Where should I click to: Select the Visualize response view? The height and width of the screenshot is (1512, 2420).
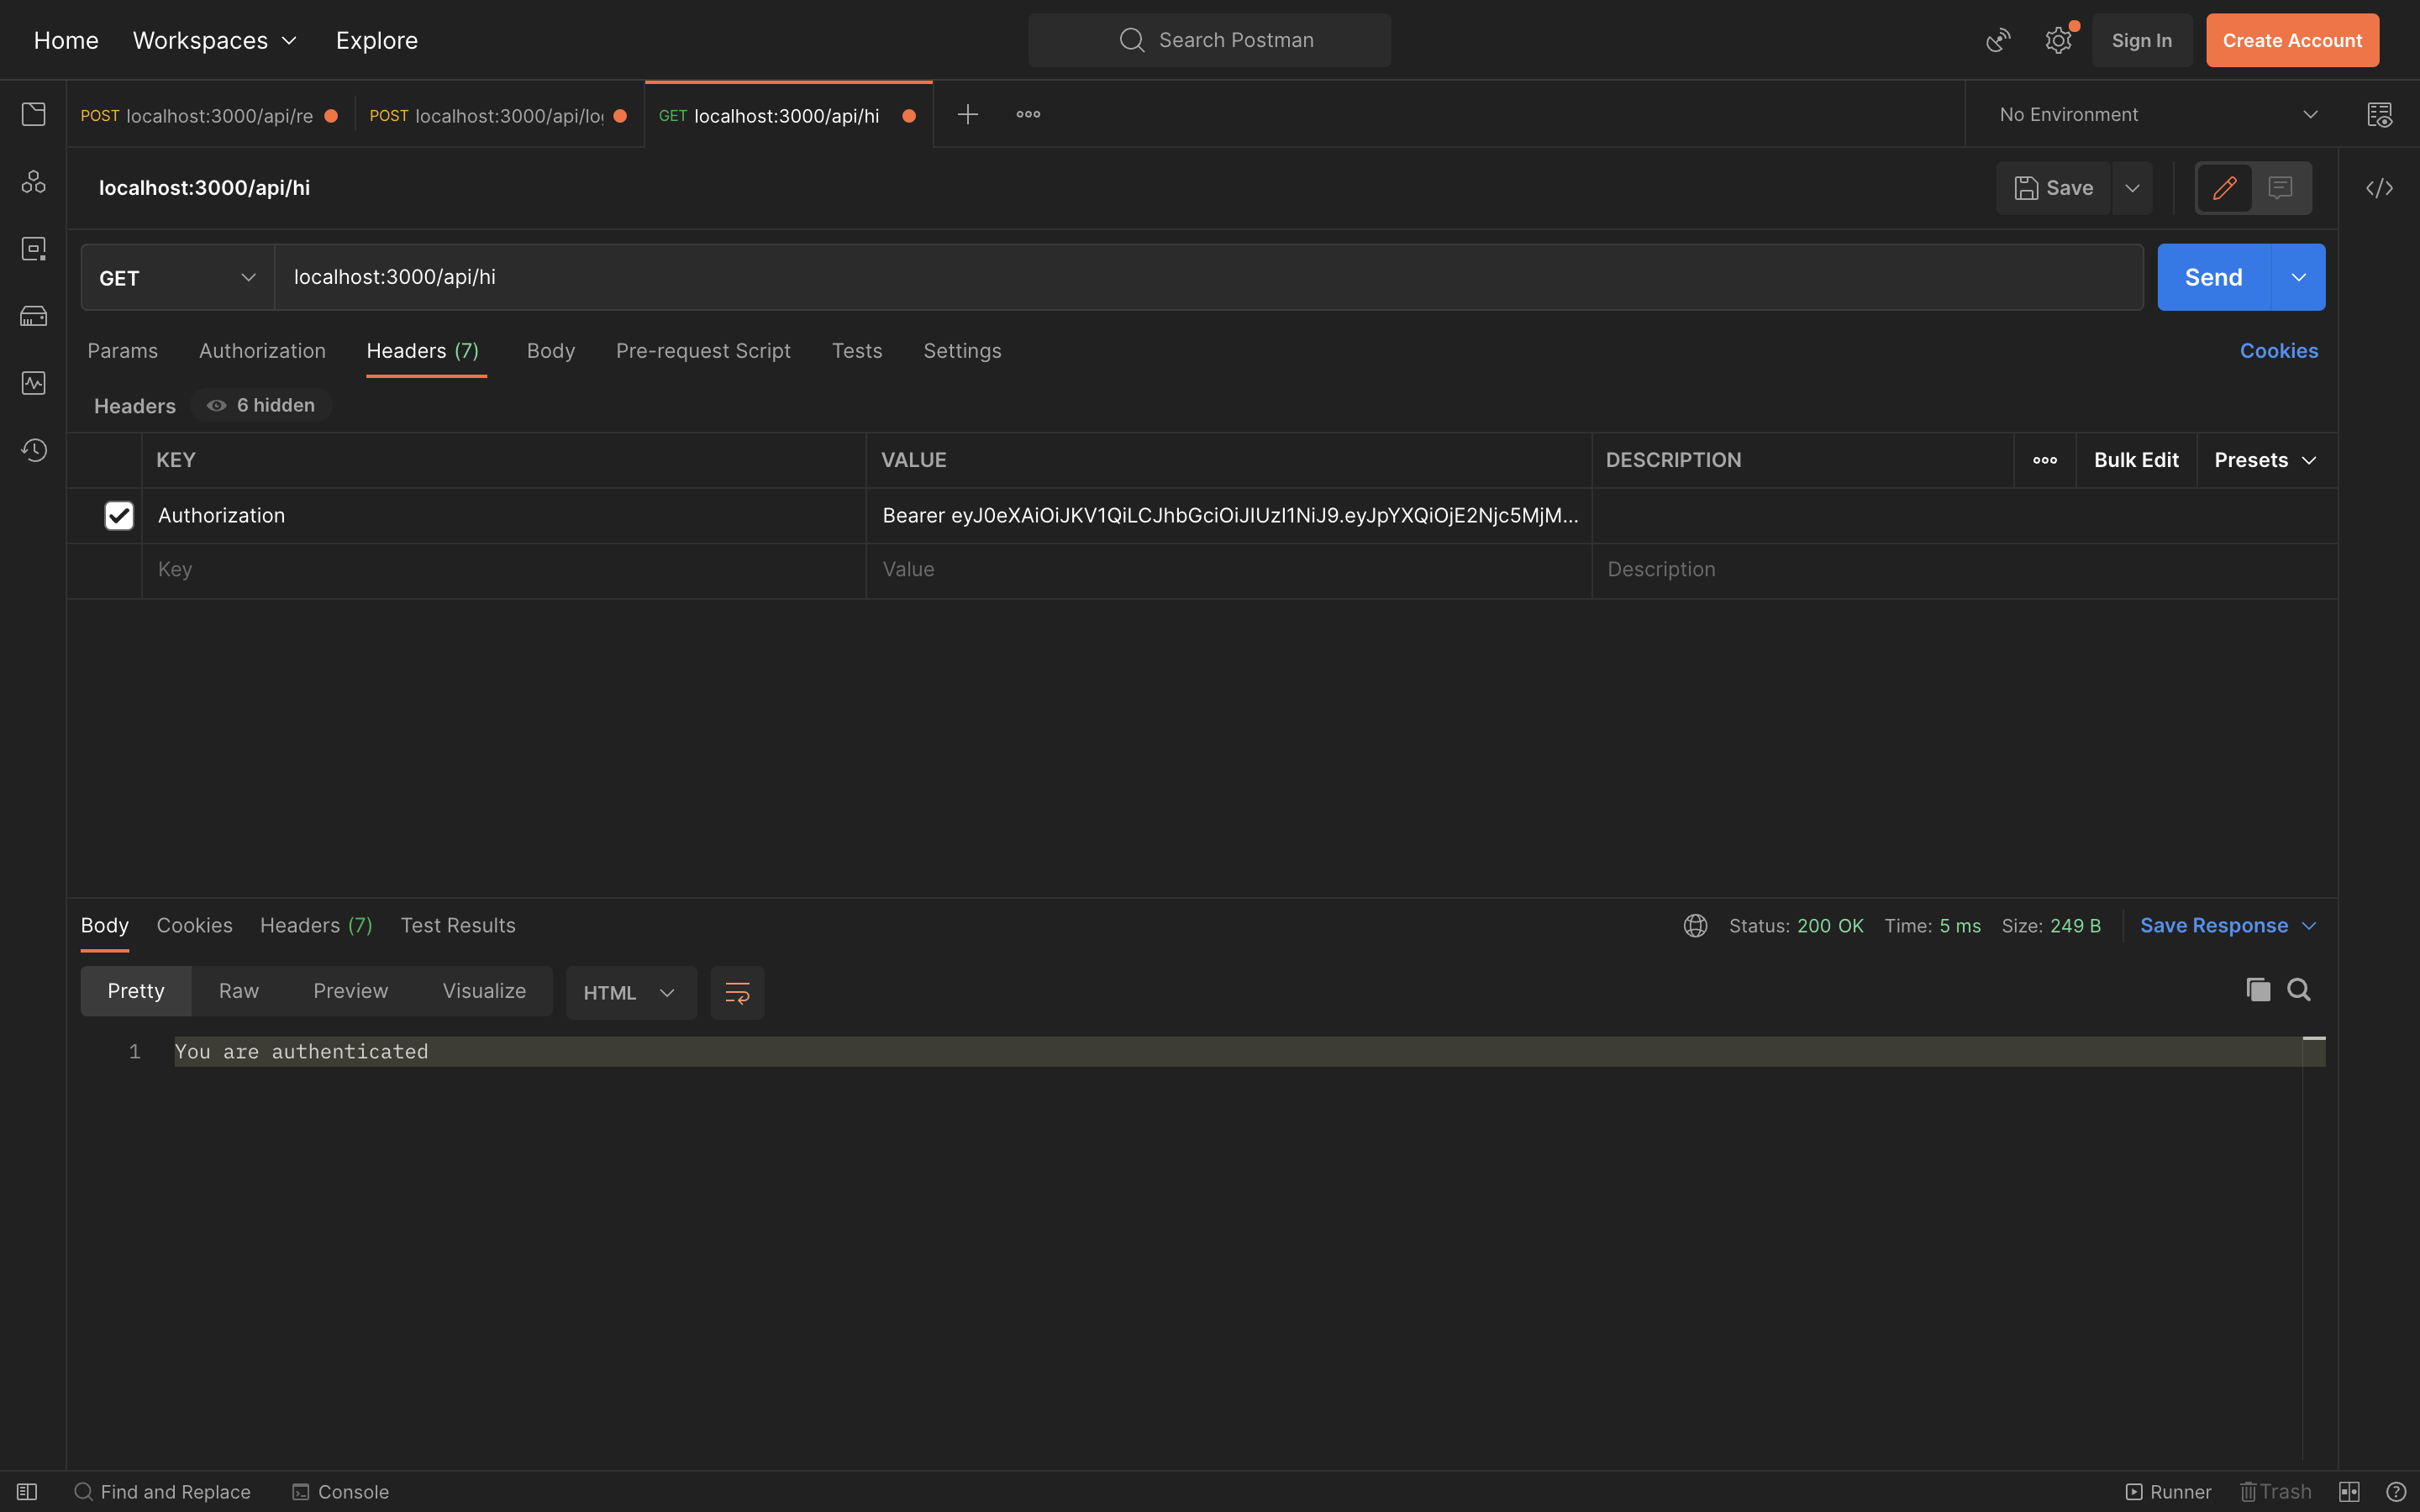click(484, 991)
